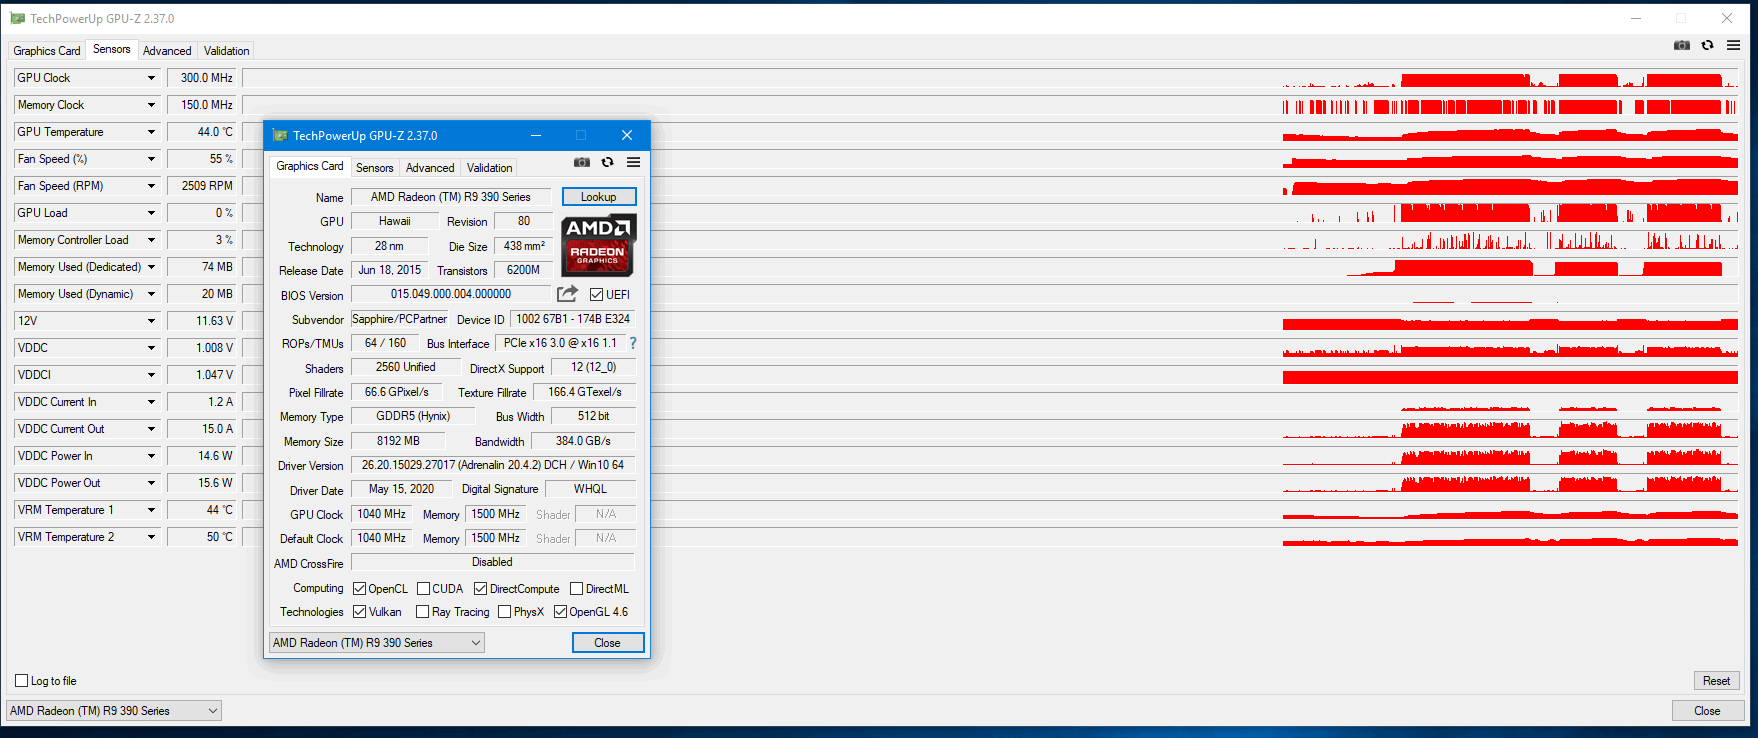Viewport: 1758px width, 738px height.
Task: Toggle the OpenCL checkbox
Action: 359,589
